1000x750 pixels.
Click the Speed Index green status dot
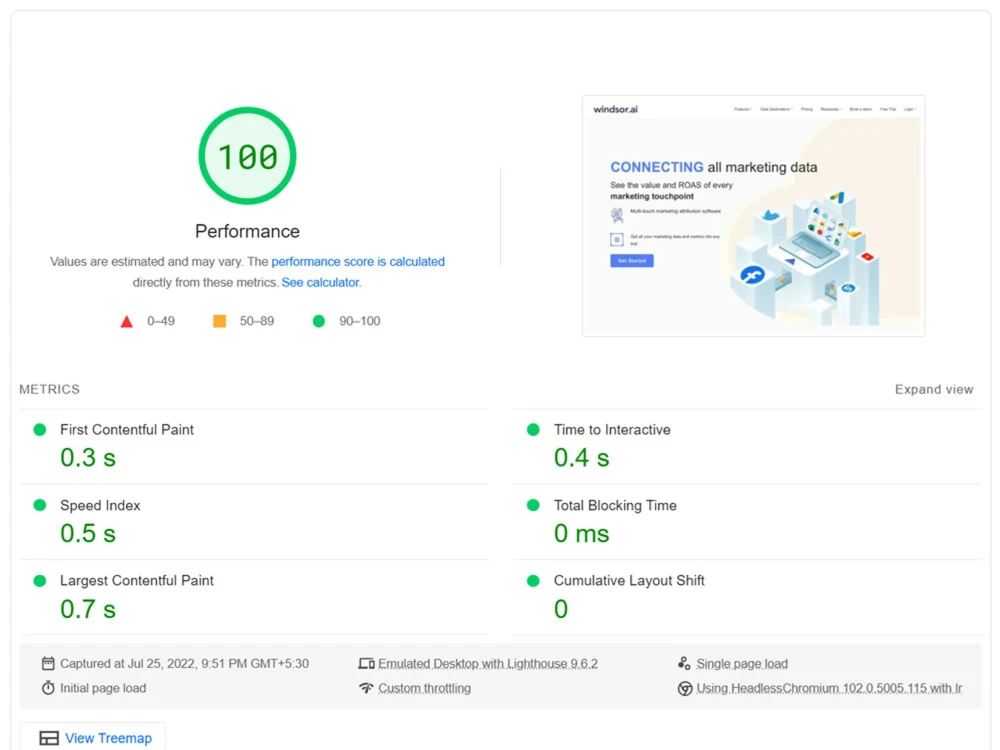tap(40, 505)
